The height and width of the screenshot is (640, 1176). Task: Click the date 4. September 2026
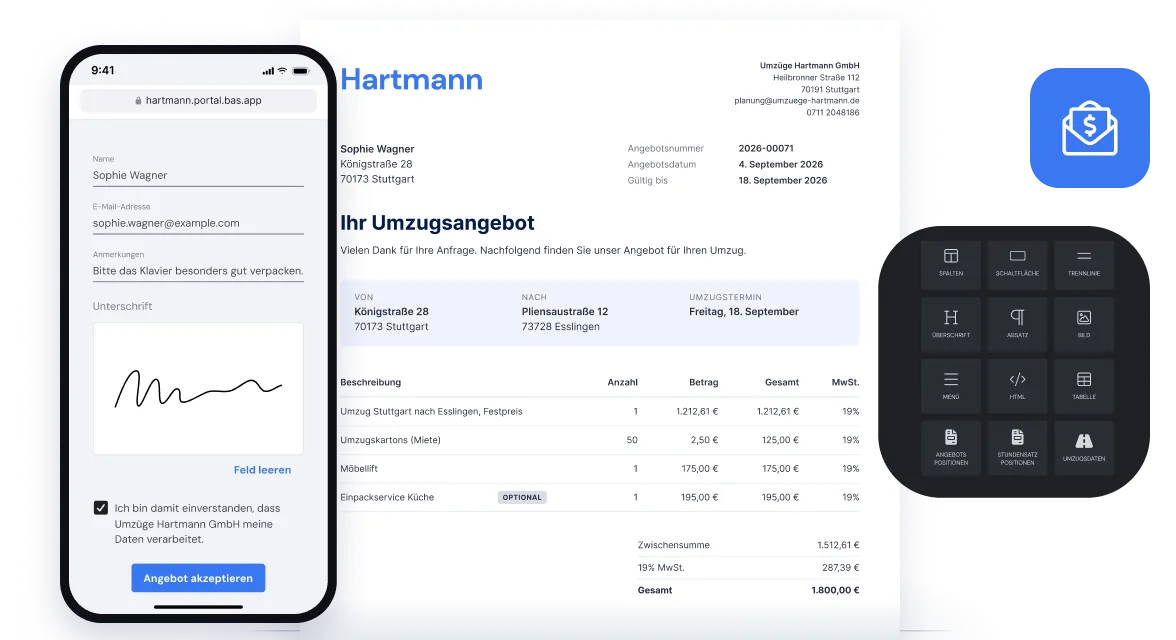point(781,164)
